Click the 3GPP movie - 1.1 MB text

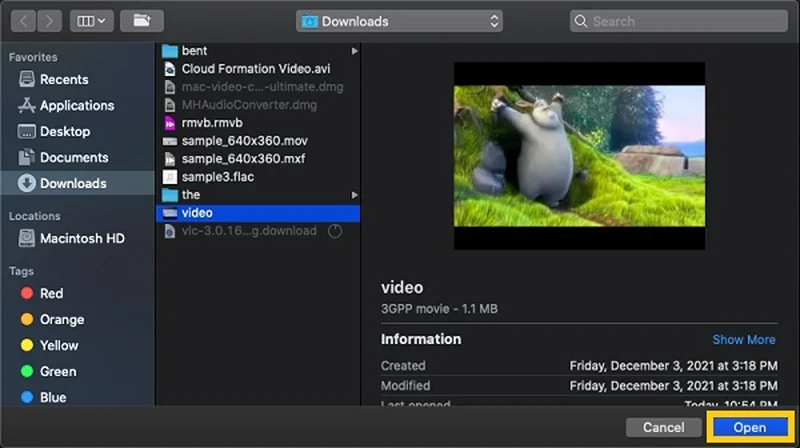click(x=439, y=309)
